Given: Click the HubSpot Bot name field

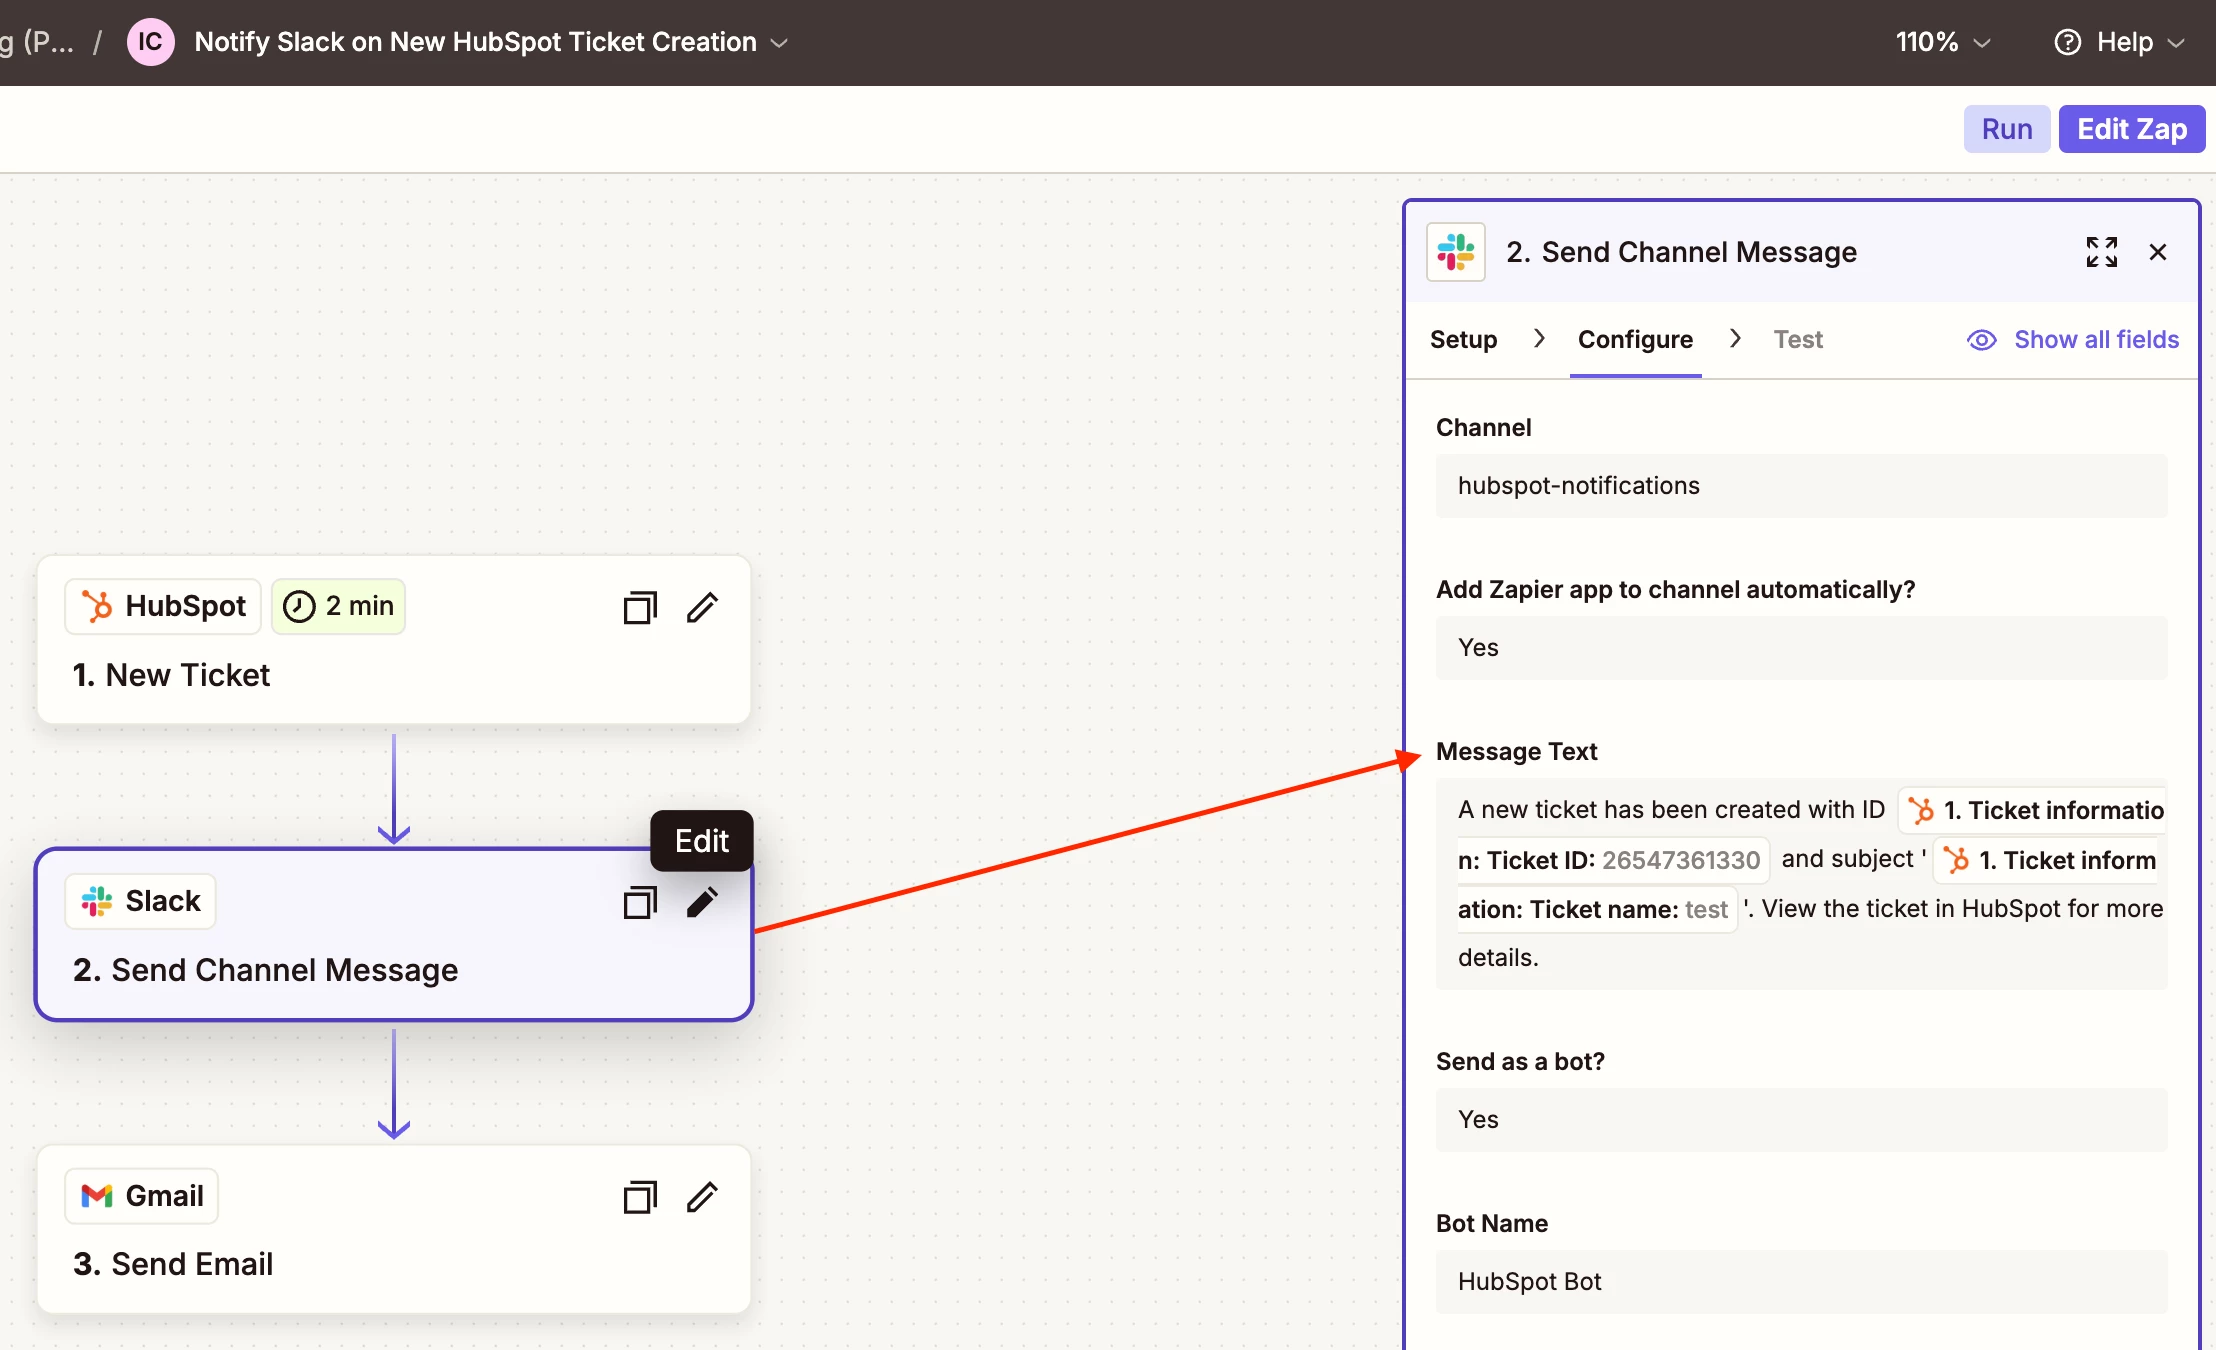Looking at the screenshot, I should 1800,1282.
